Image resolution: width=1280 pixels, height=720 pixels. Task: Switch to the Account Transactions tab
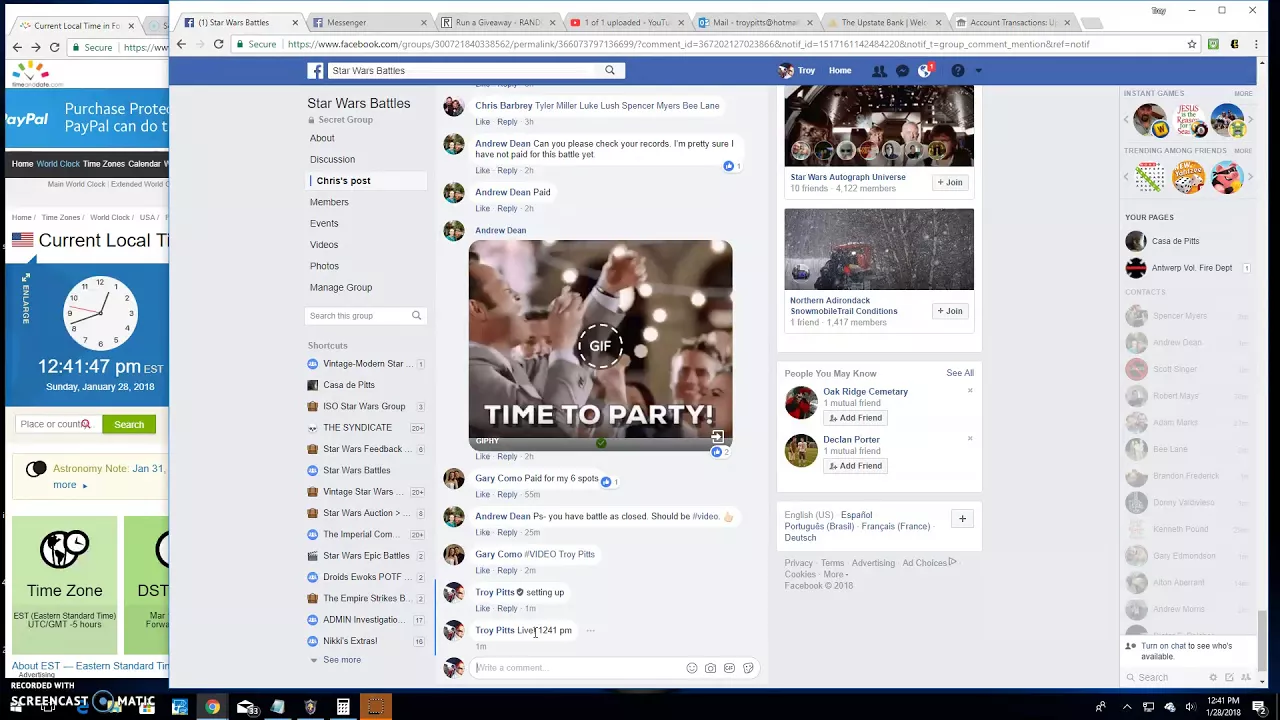1011,22
